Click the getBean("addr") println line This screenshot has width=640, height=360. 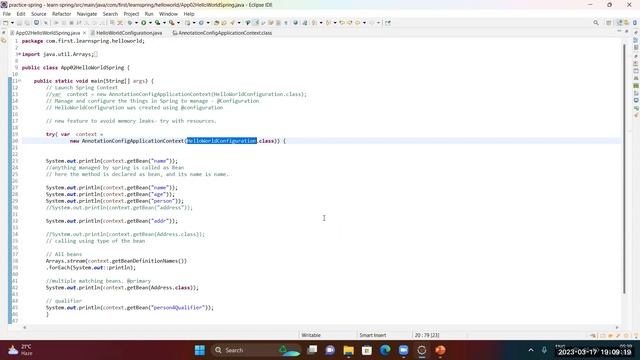(112, 221)
